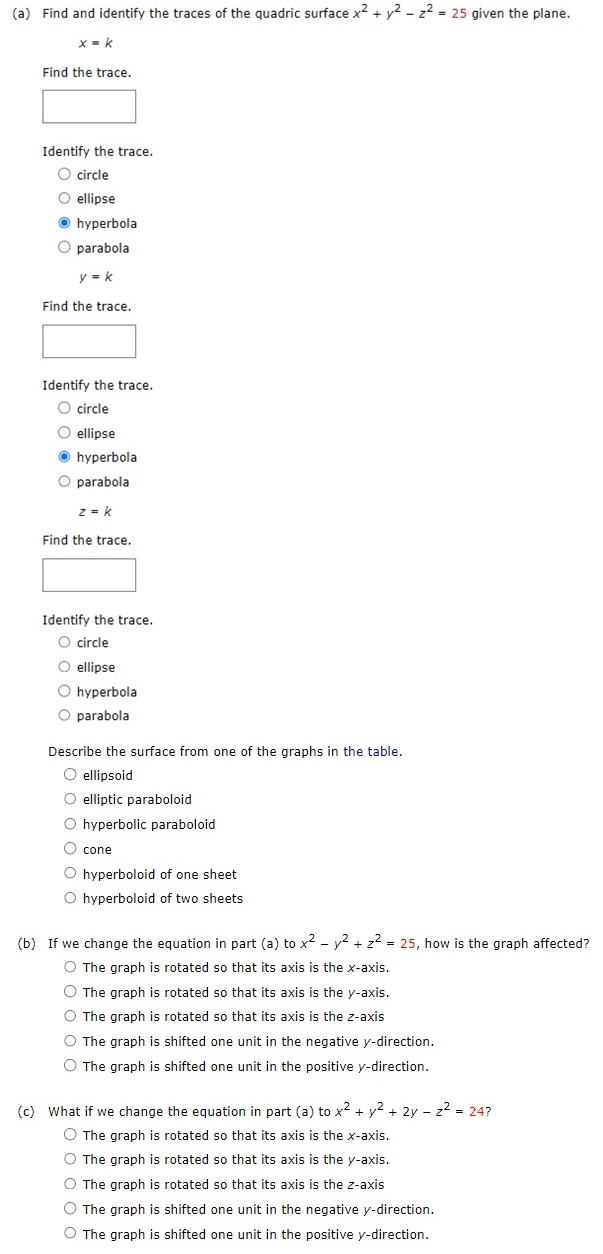Pick "hyperboloid of two sheets" option
This screenshot has height=1254, width=603.
click(x=71, y=898)
